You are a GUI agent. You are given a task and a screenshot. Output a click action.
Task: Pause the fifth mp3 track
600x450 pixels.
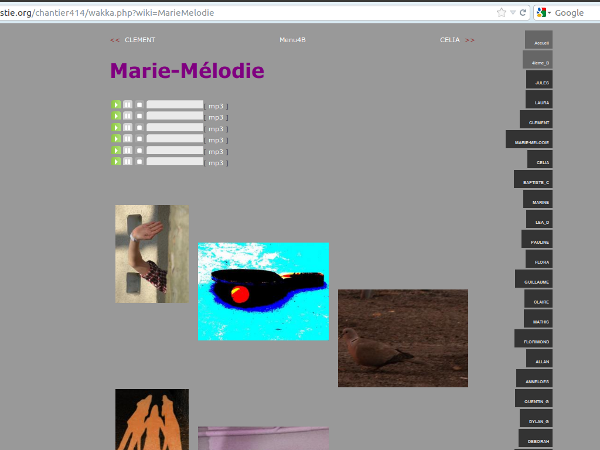128,151
